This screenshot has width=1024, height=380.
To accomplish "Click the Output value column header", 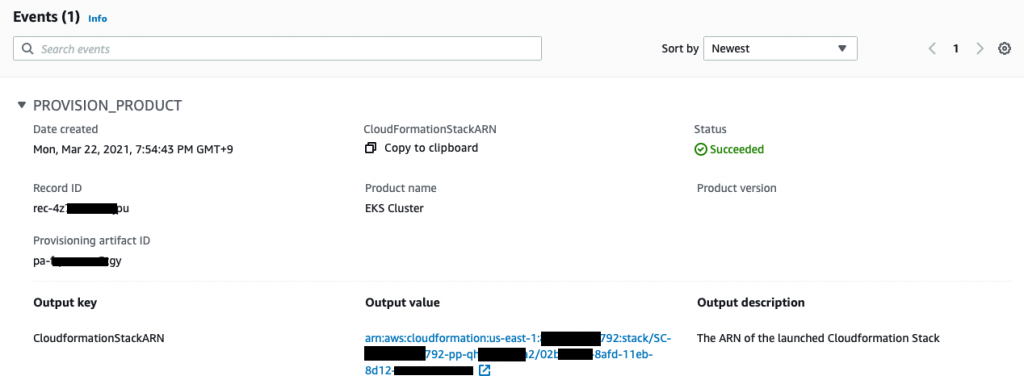I will point(402,303).
